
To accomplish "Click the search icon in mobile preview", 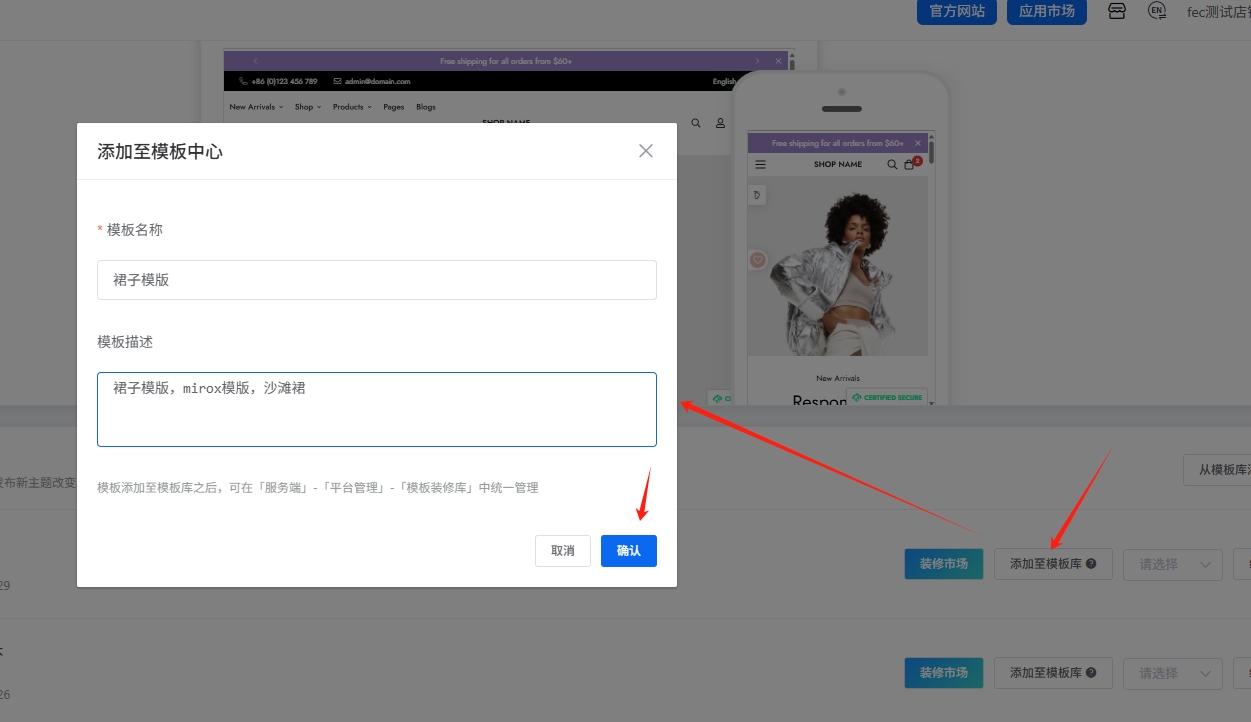I will pos(892,165).
